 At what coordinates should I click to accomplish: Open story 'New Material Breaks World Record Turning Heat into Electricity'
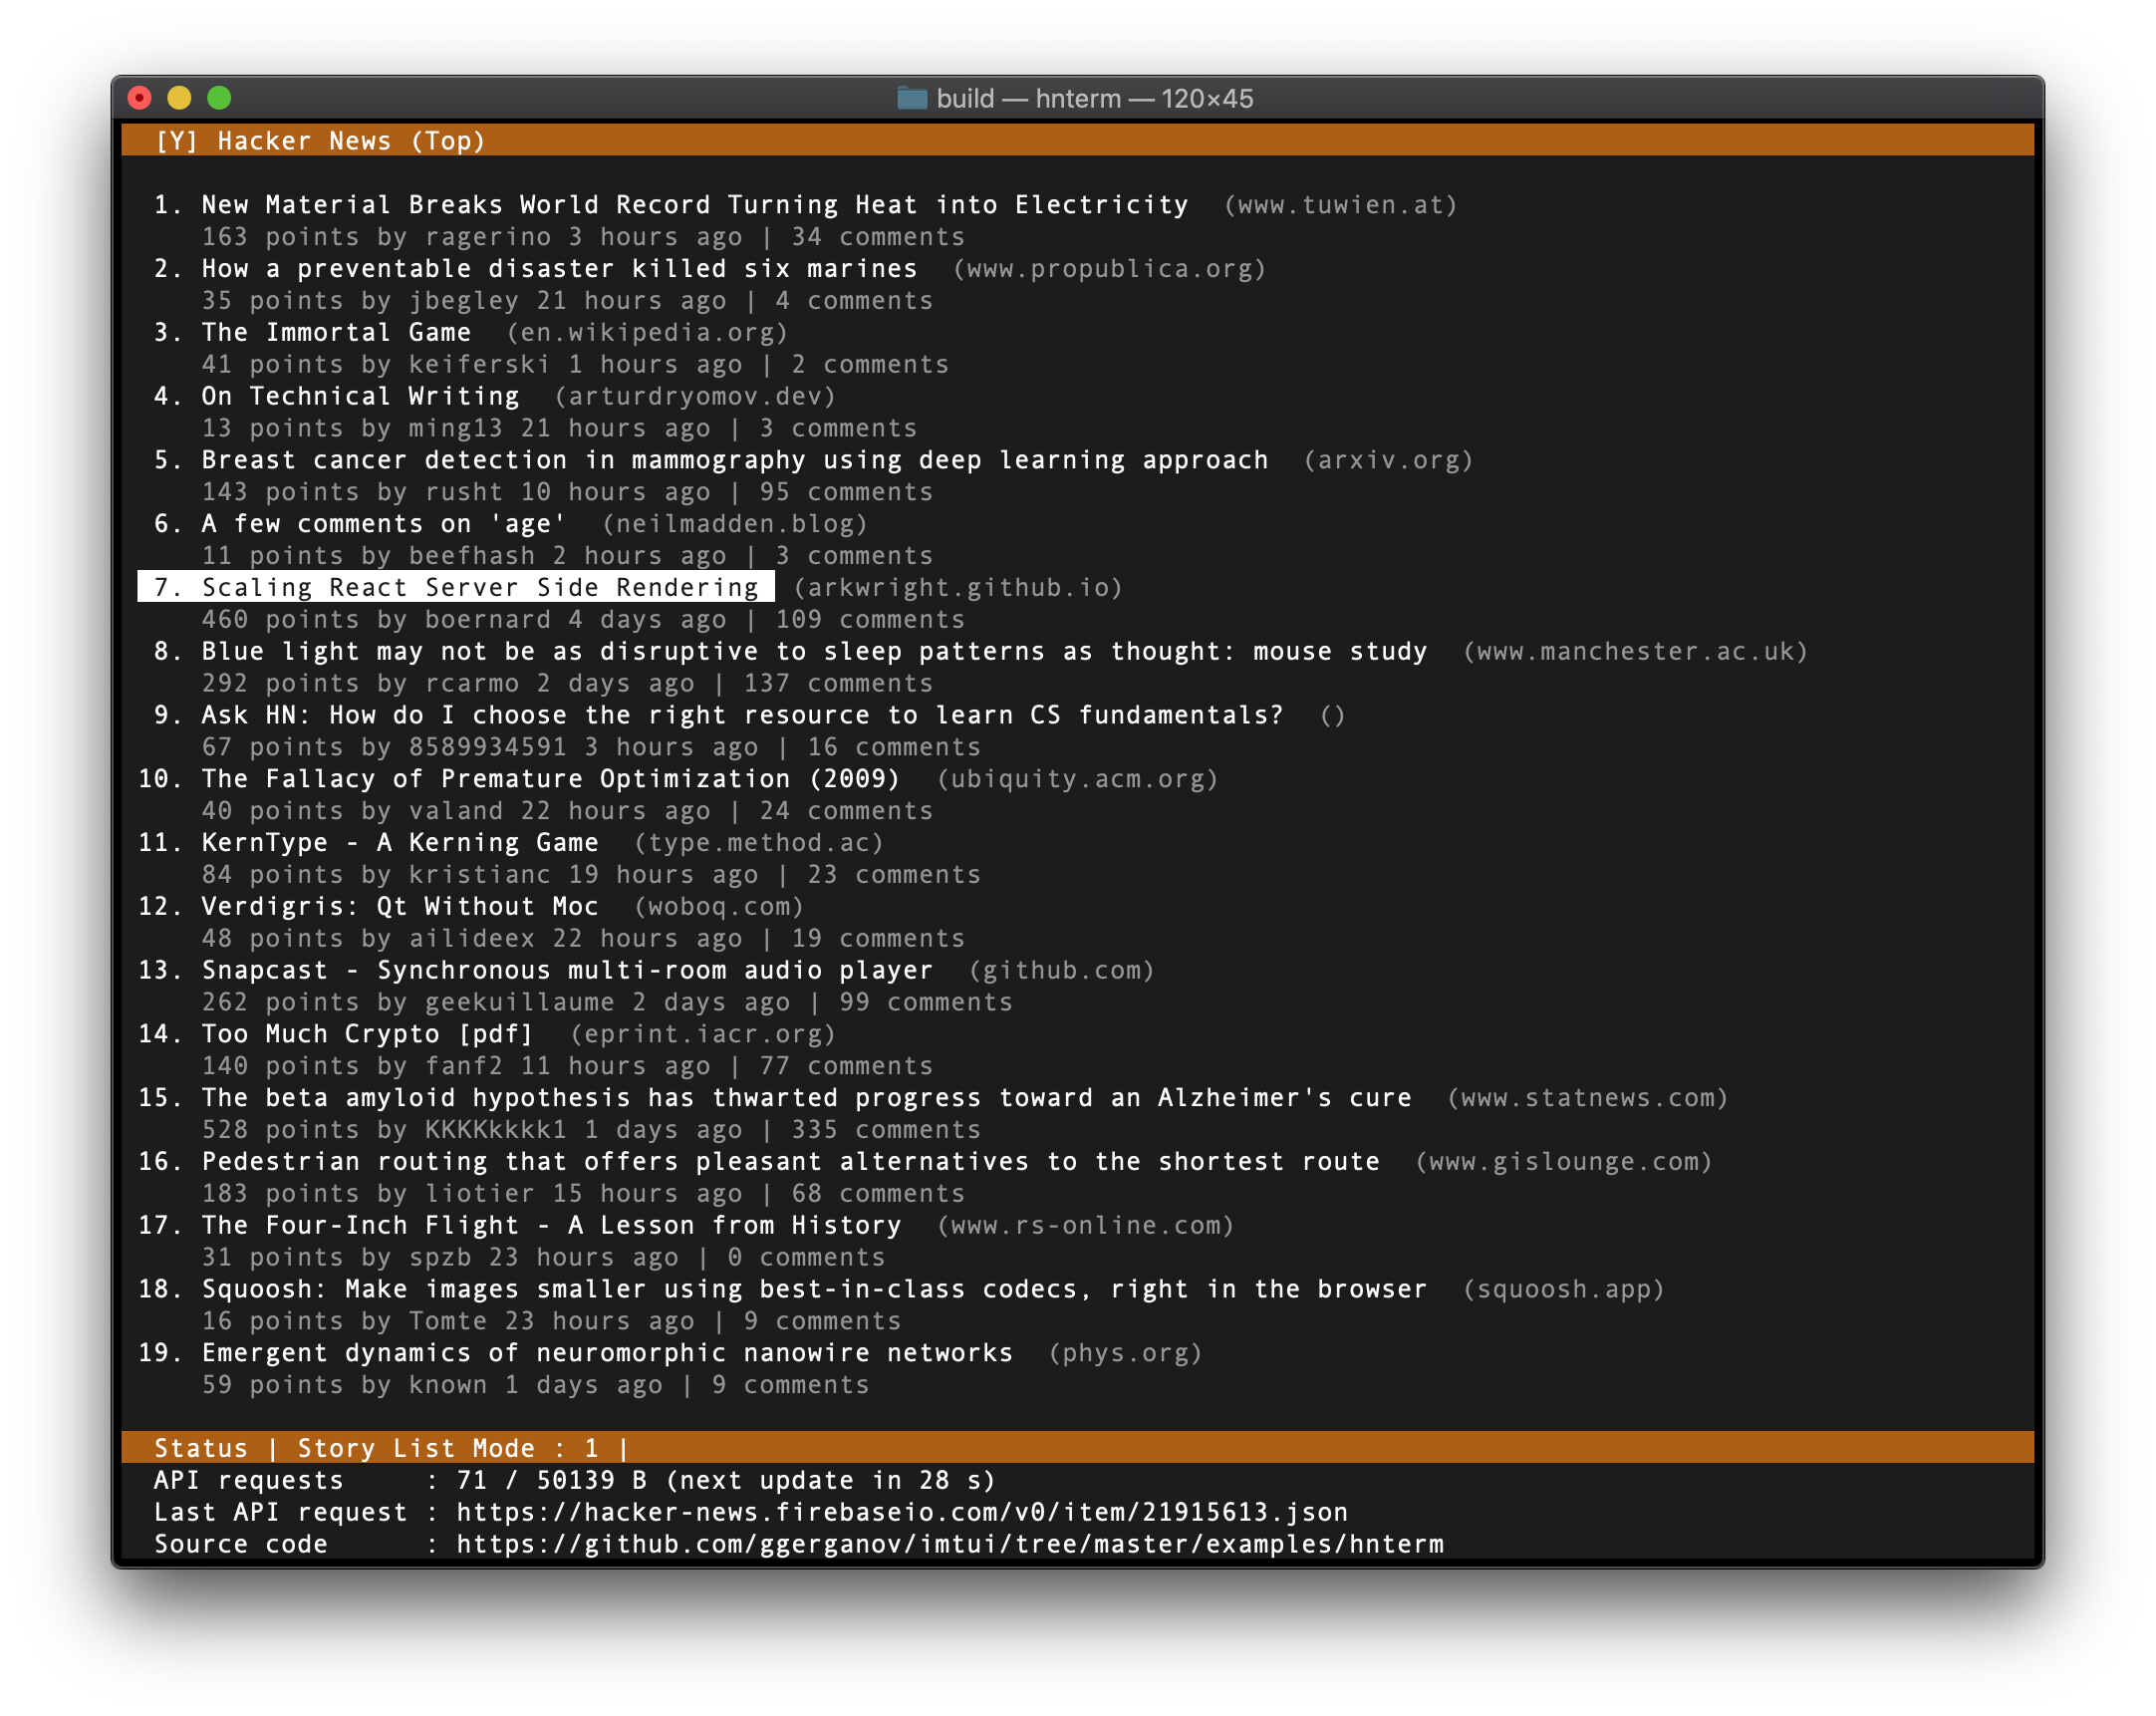(x=695, y=205)
